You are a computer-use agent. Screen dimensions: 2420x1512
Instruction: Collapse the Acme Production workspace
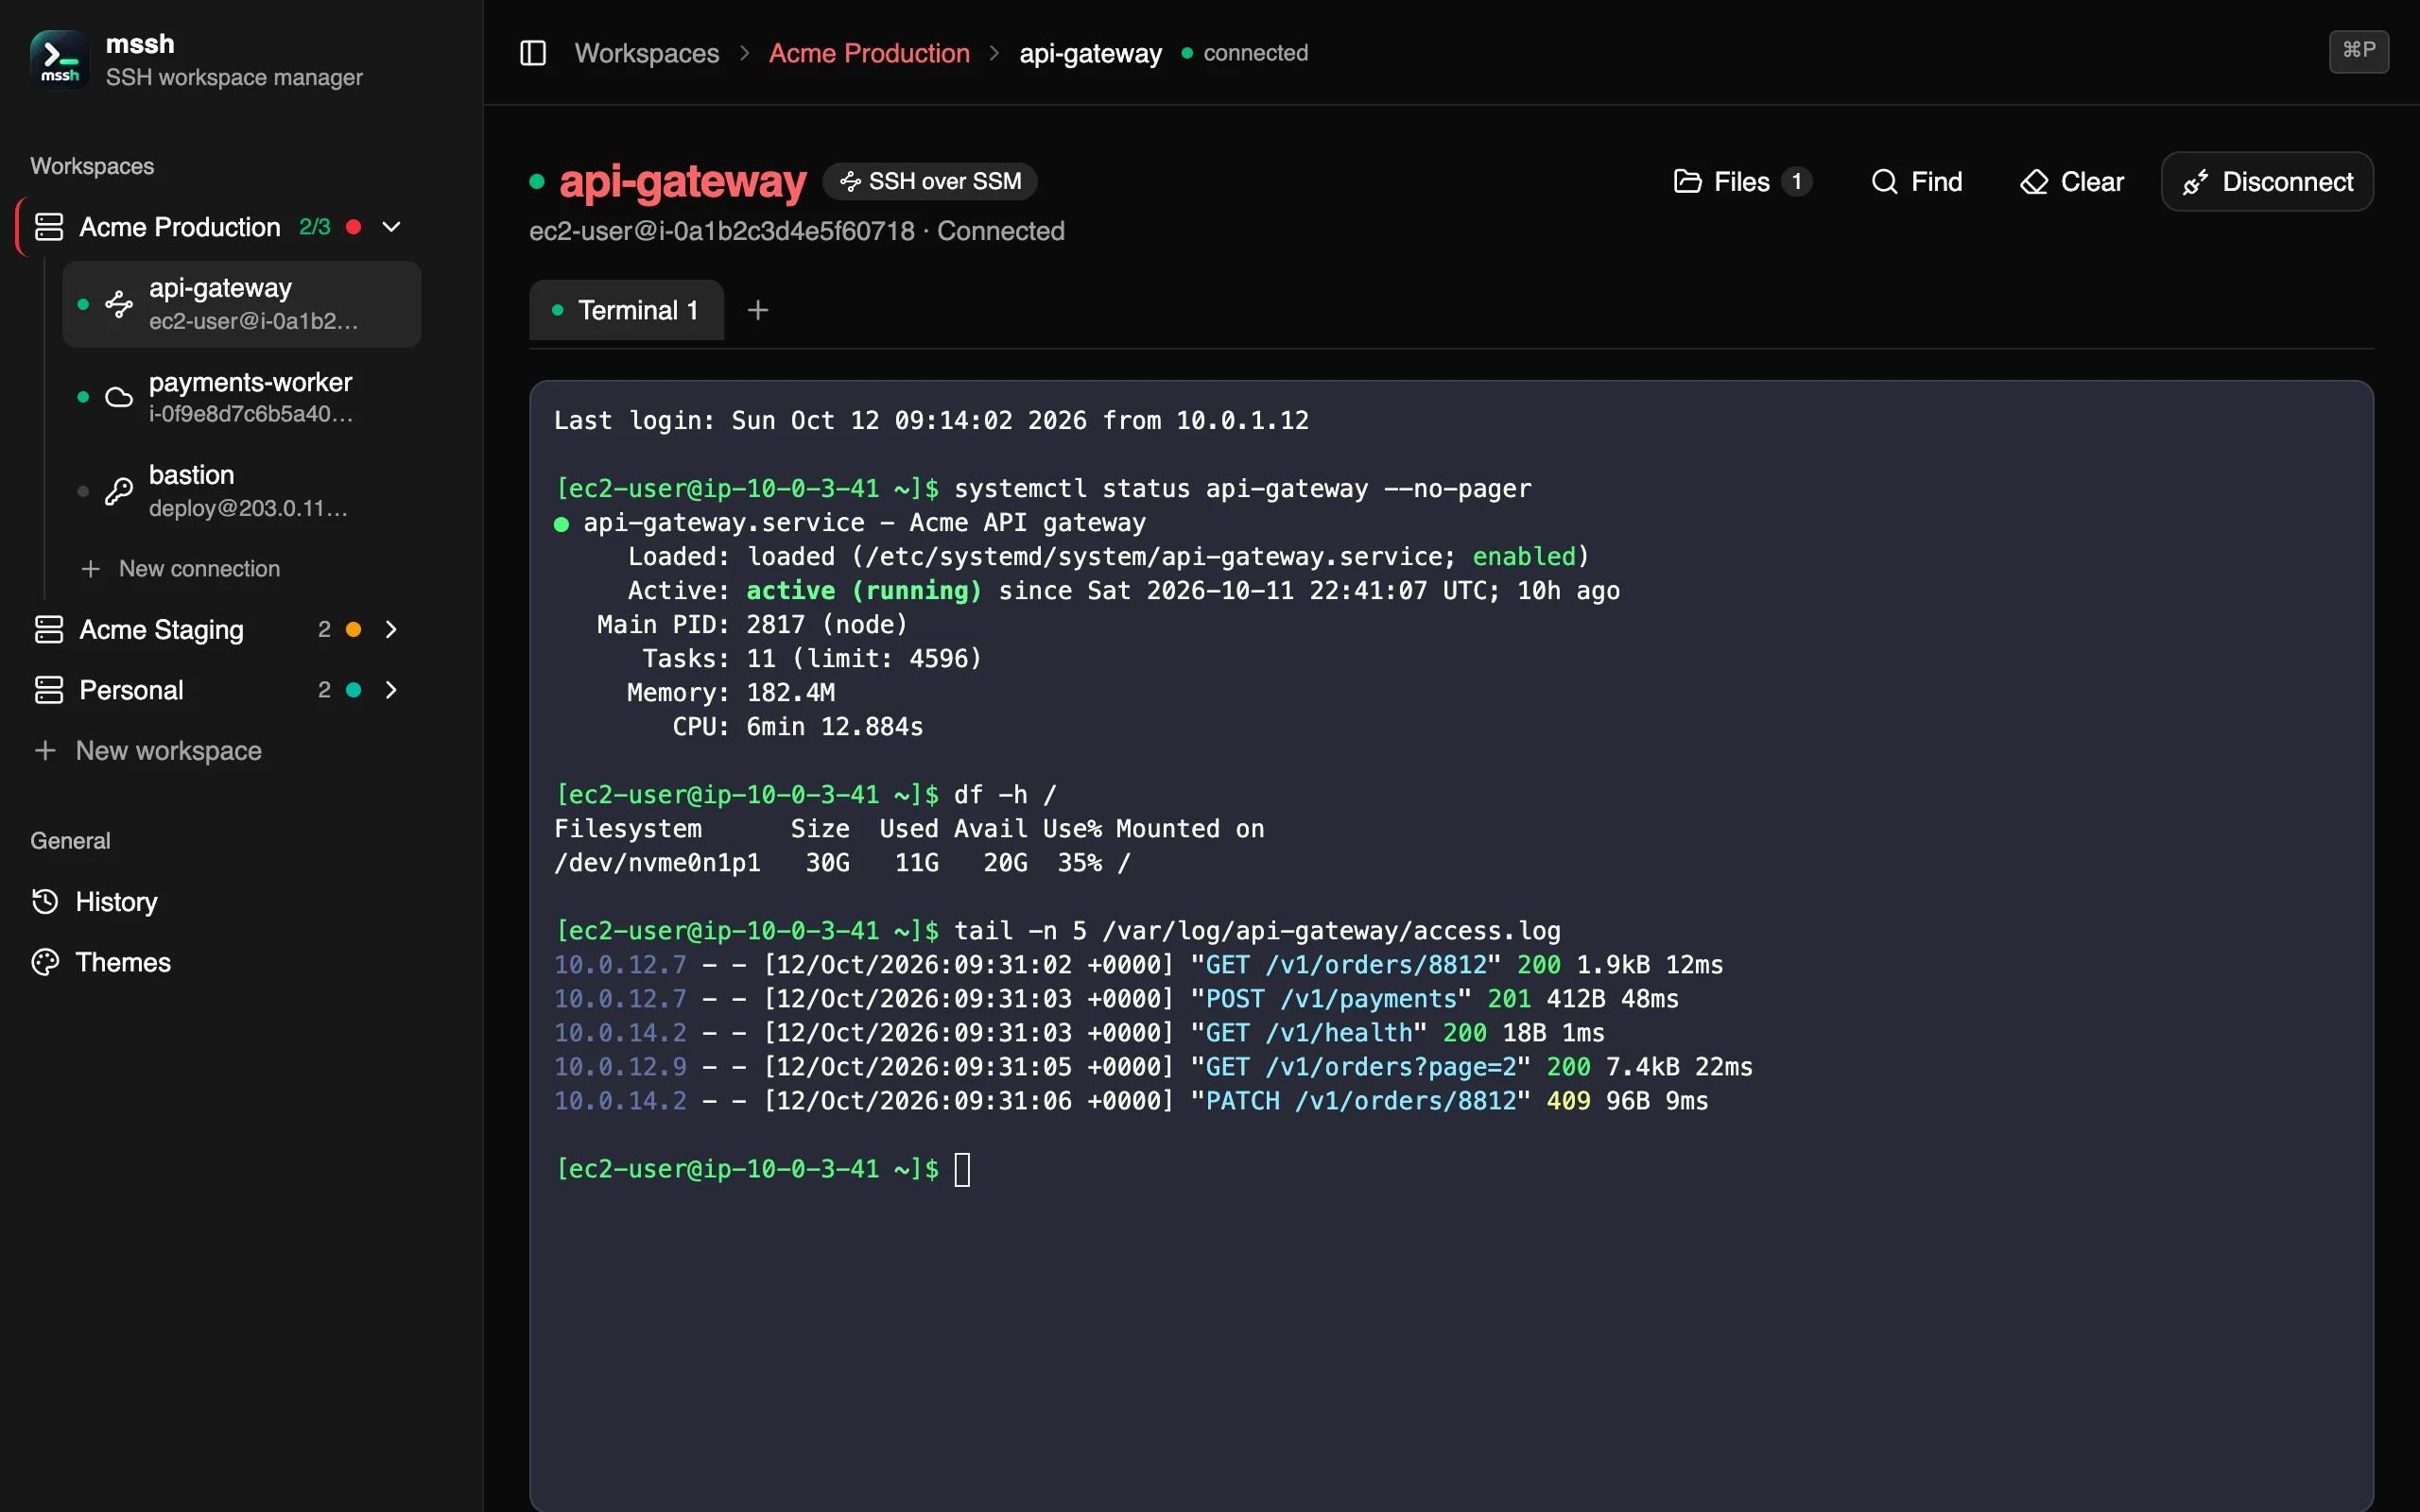click(392, 227)
